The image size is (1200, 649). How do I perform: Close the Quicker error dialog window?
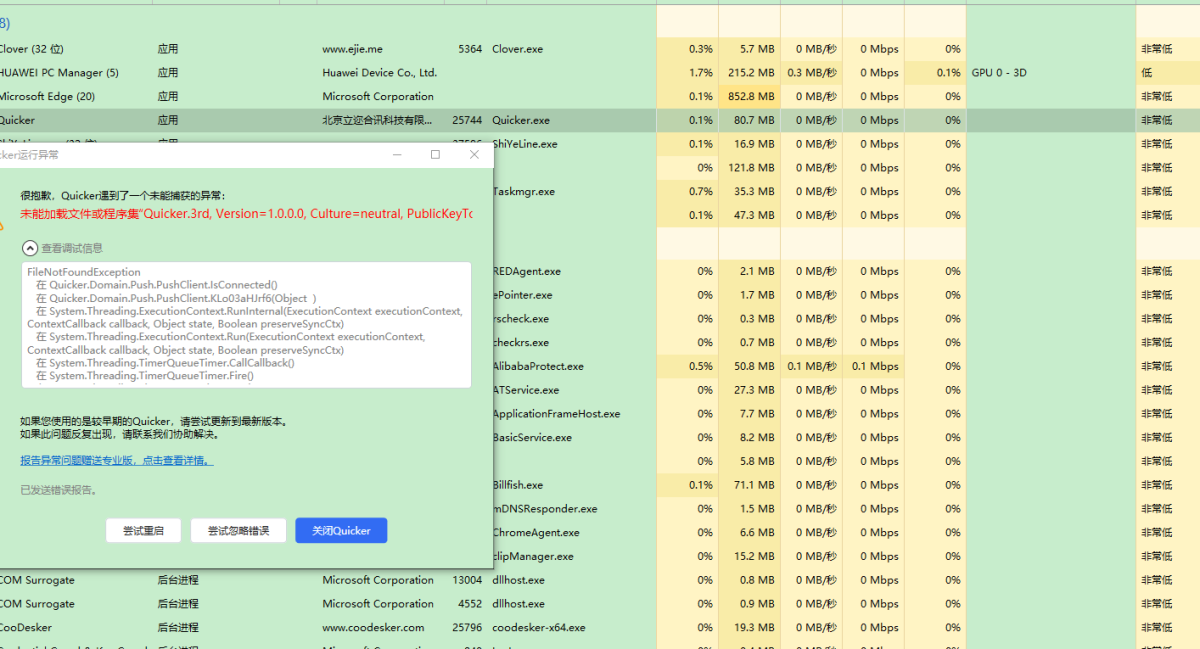[474, 155]
